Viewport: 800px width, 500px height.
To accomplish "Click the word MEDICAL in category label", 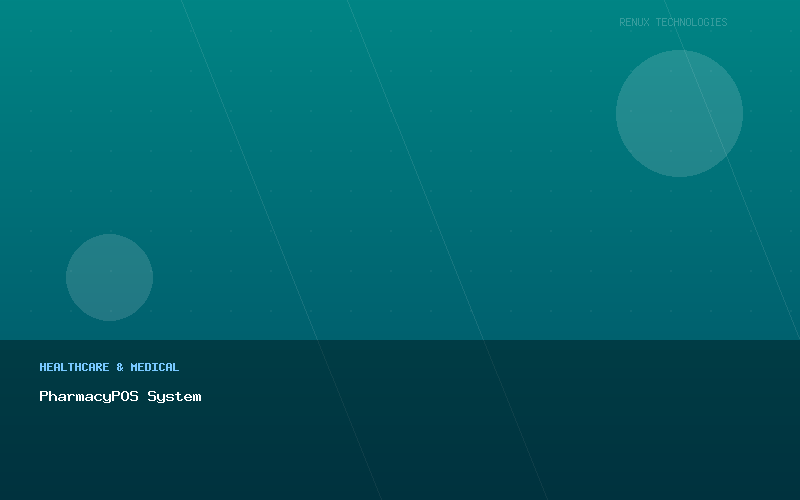I will point(155,367).
